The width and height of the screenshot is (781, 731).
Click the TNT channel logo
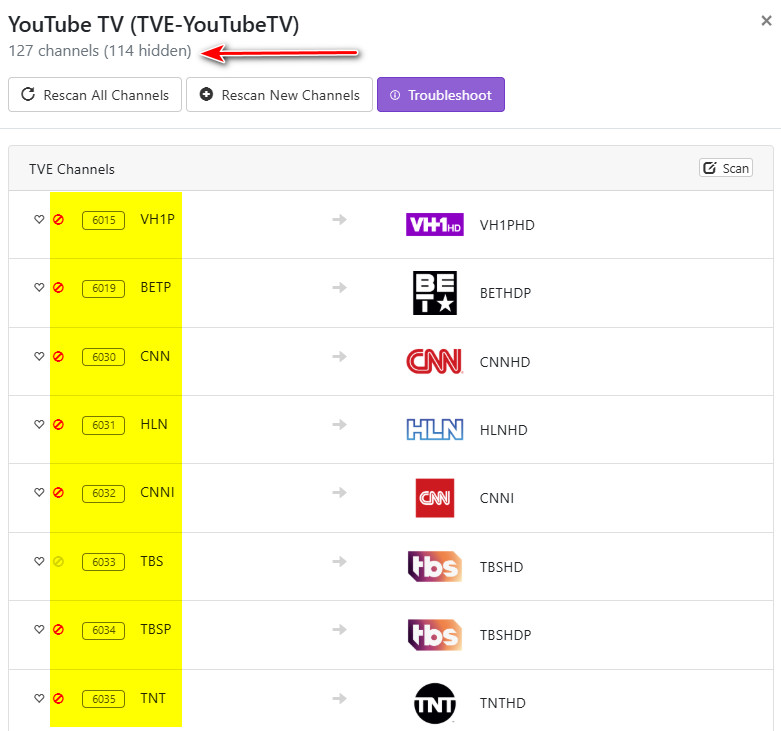[435, 703]
